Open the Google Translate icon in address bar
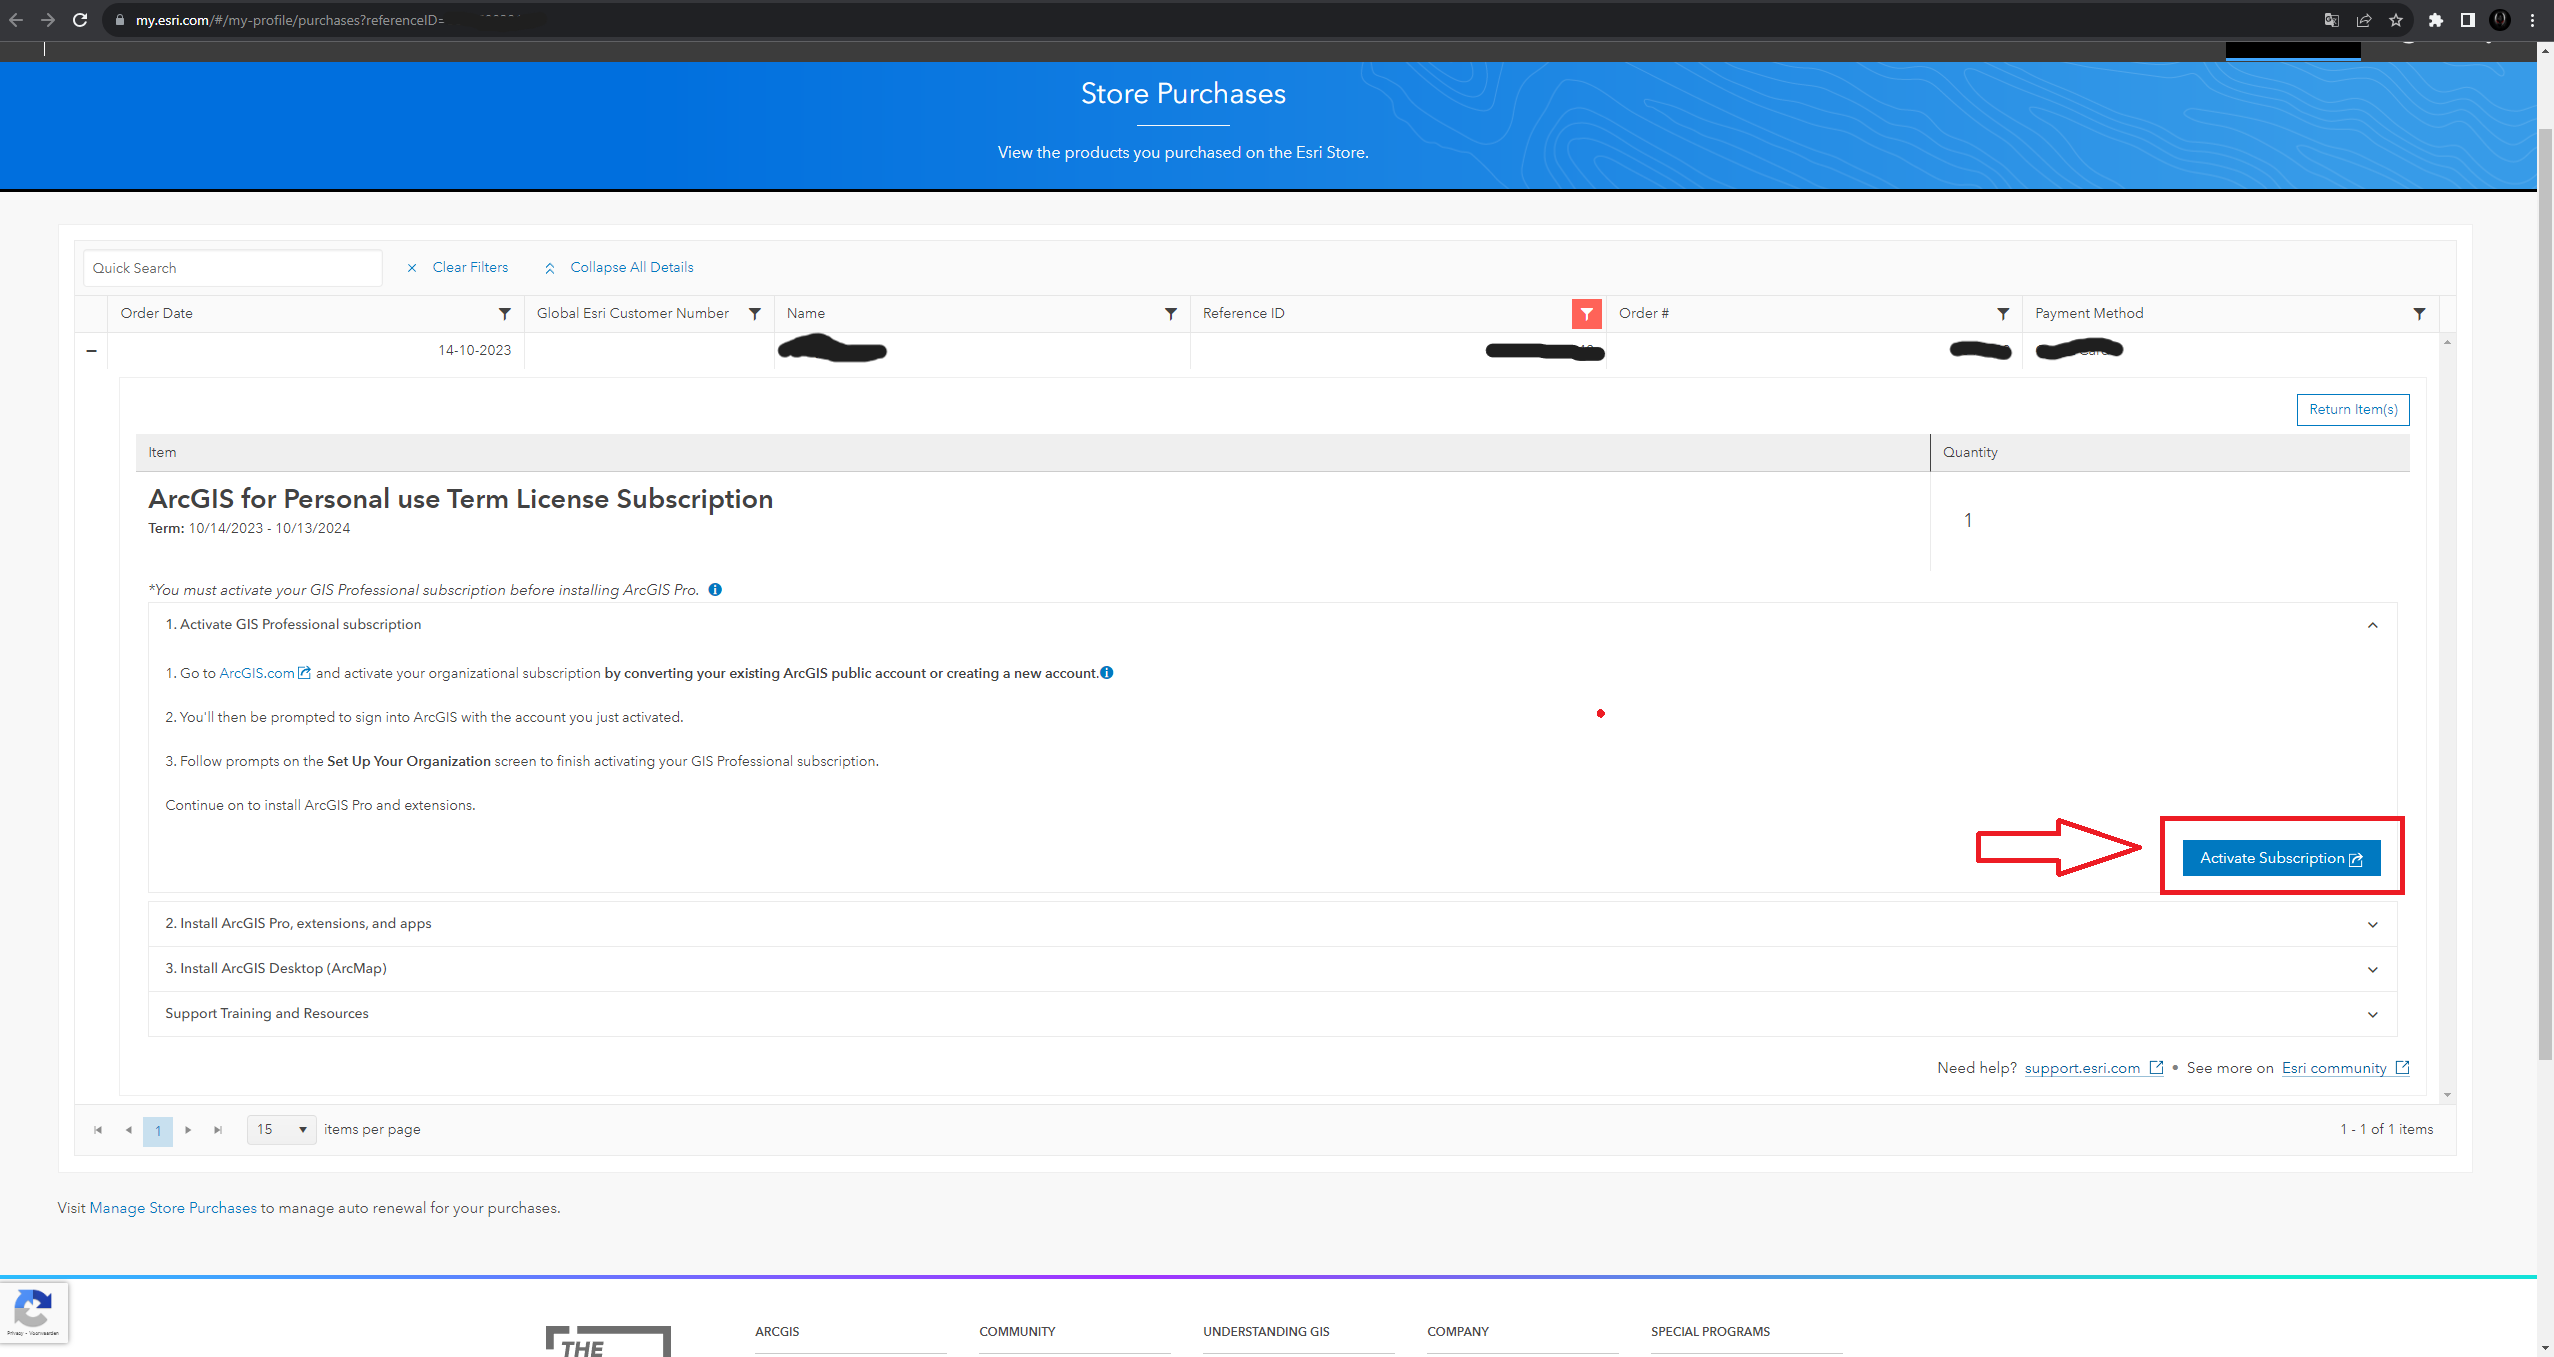Image resolution: width=2554 pixels, height=1357 pixels. point(2332,19)
